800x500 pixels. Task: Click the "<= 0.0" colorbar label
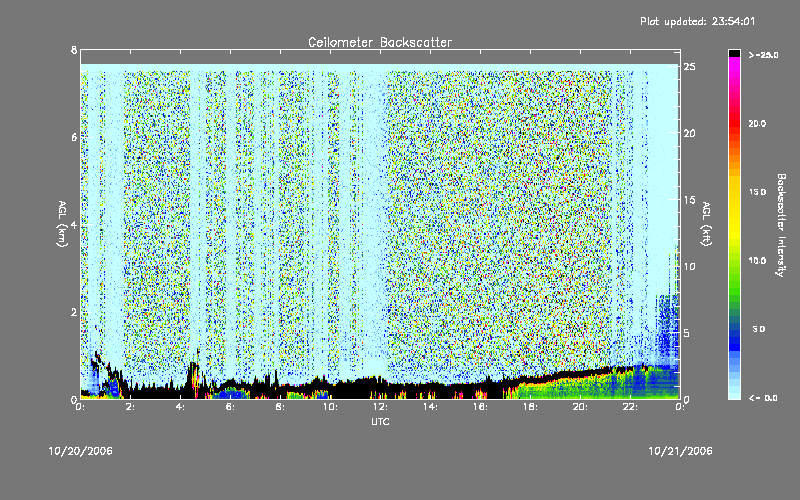point(763,397)
